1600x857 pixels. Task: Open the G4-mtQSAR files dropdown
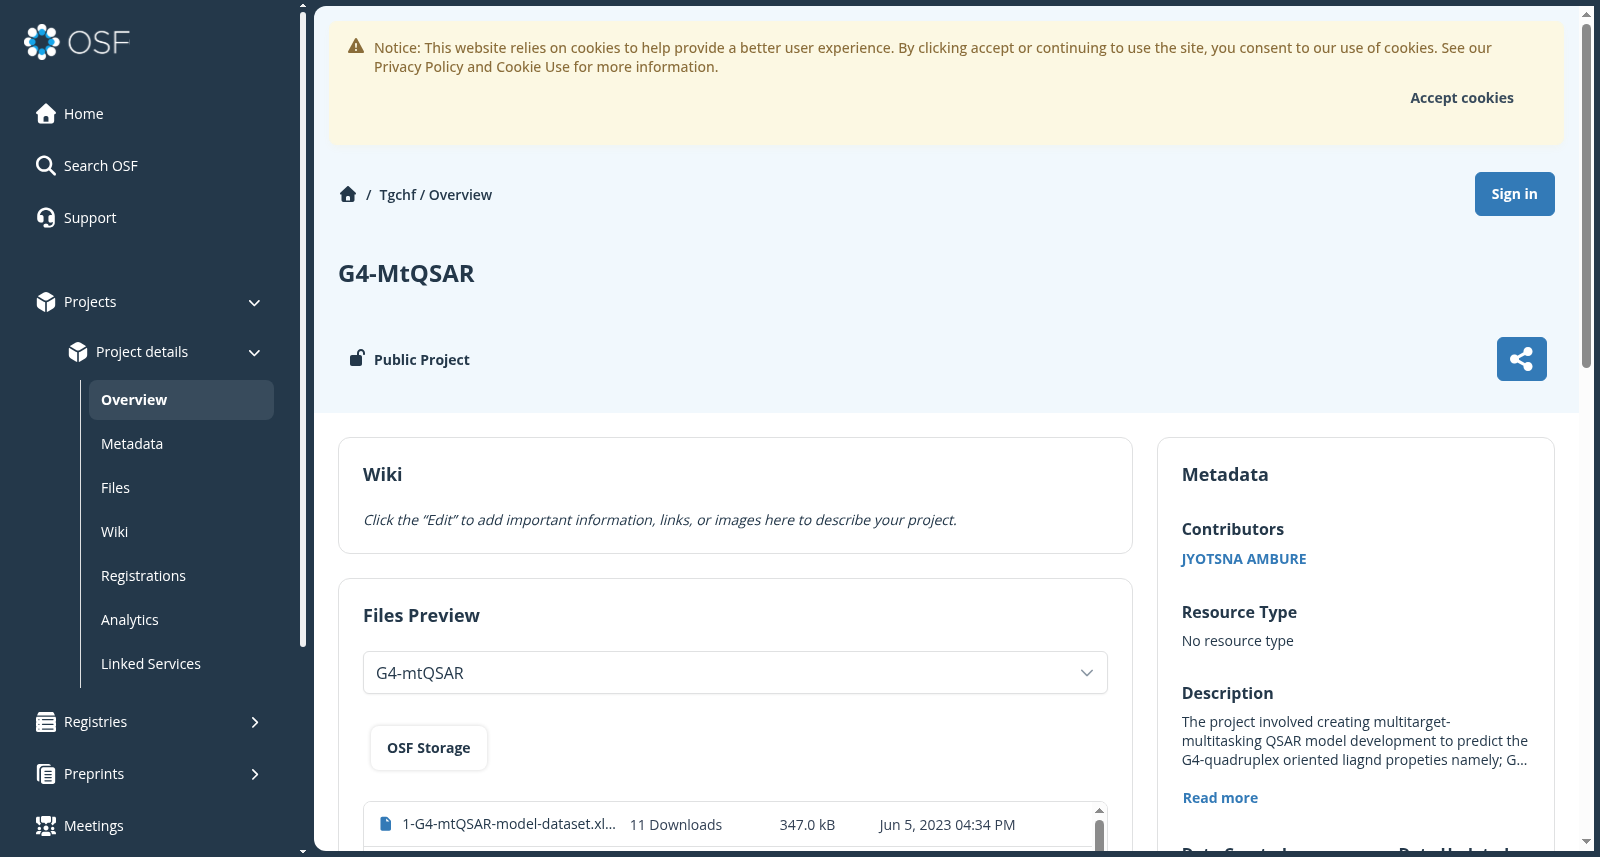(x=735, y=673)
